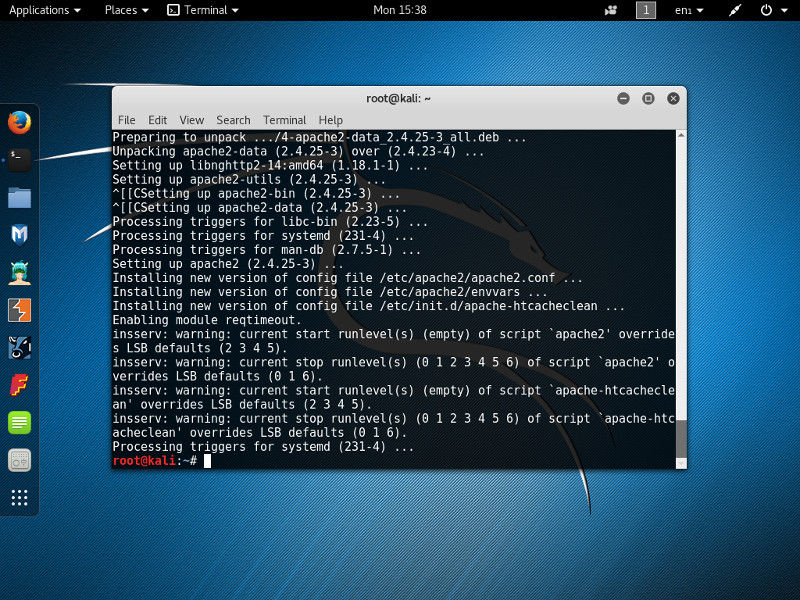Click the stylus settings icon in top bar
The image size is (800, 600).
point(734,11)
